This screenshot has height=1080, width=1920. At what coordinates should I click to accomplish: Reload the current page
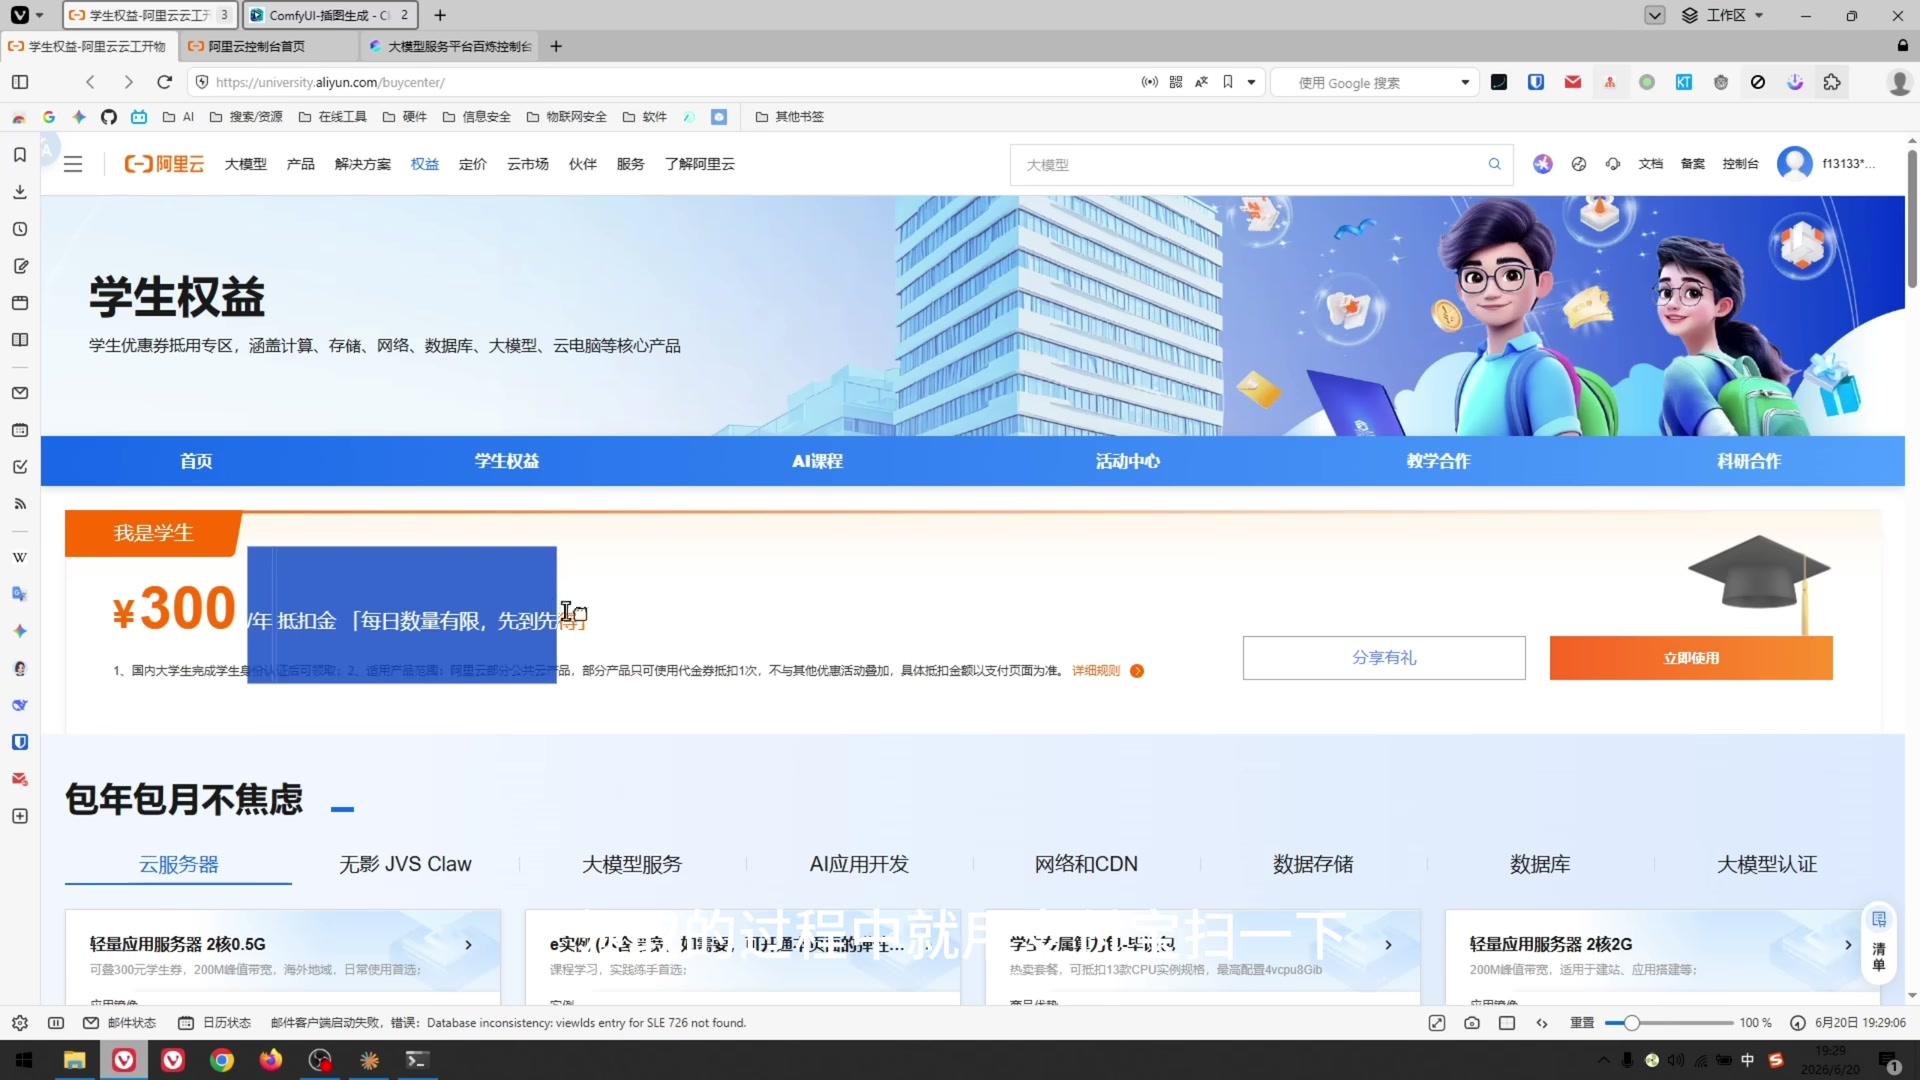click(165, 82)
